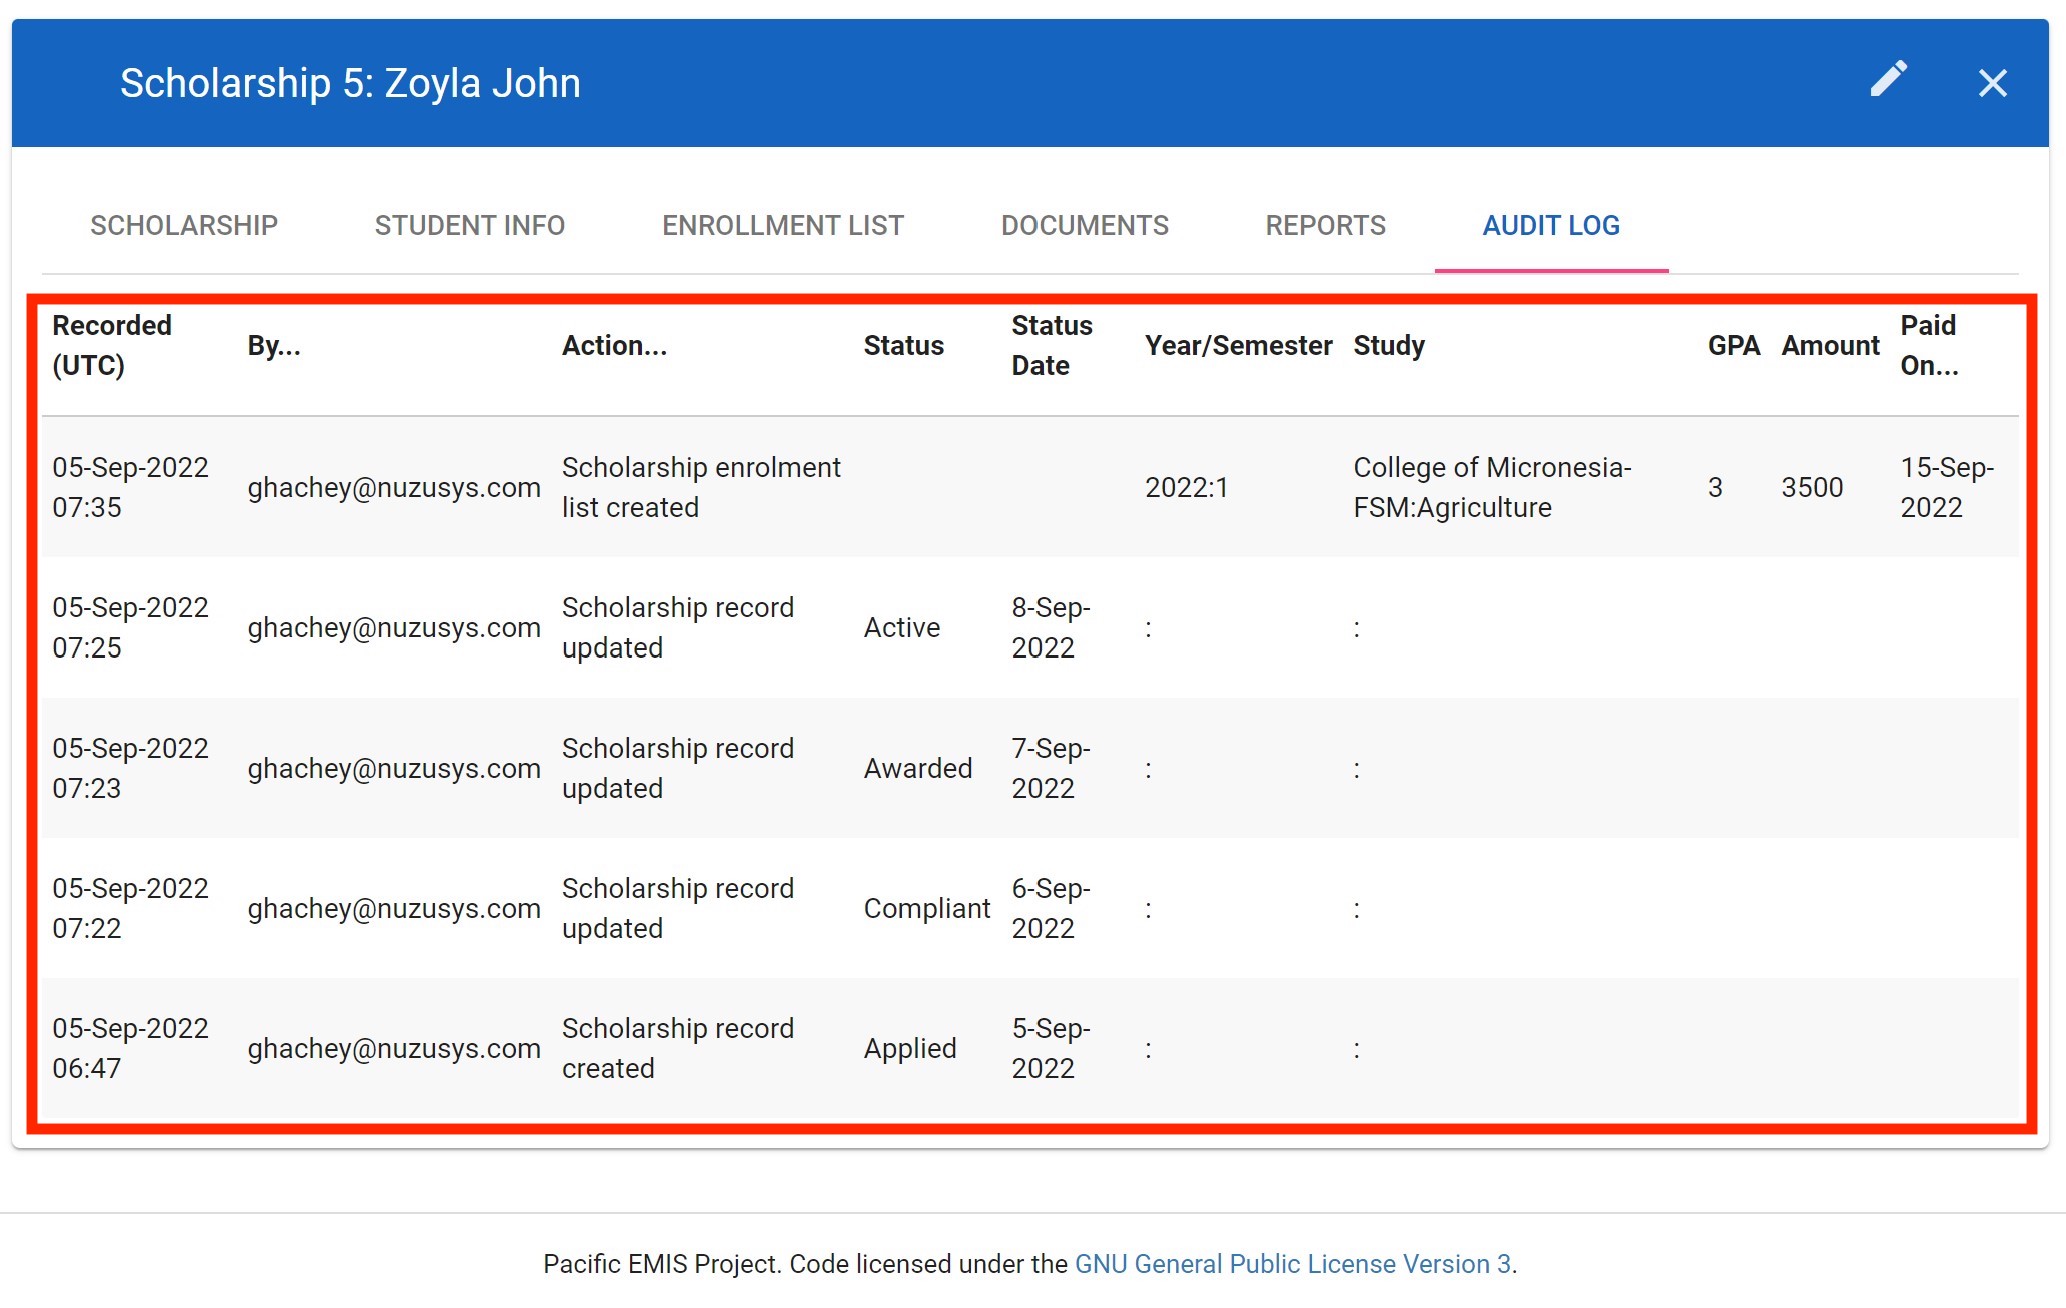Open the Reports tab

1325,226
